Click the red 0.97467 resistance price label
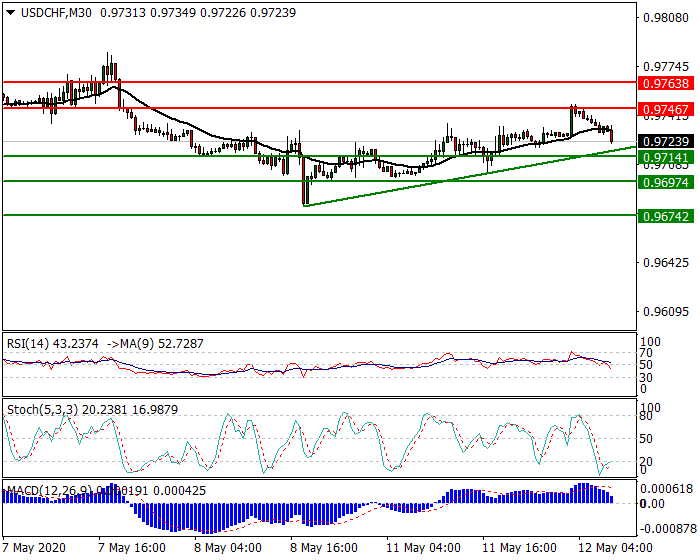This screenshot has width=700, height=560. (x=666, y=109)
